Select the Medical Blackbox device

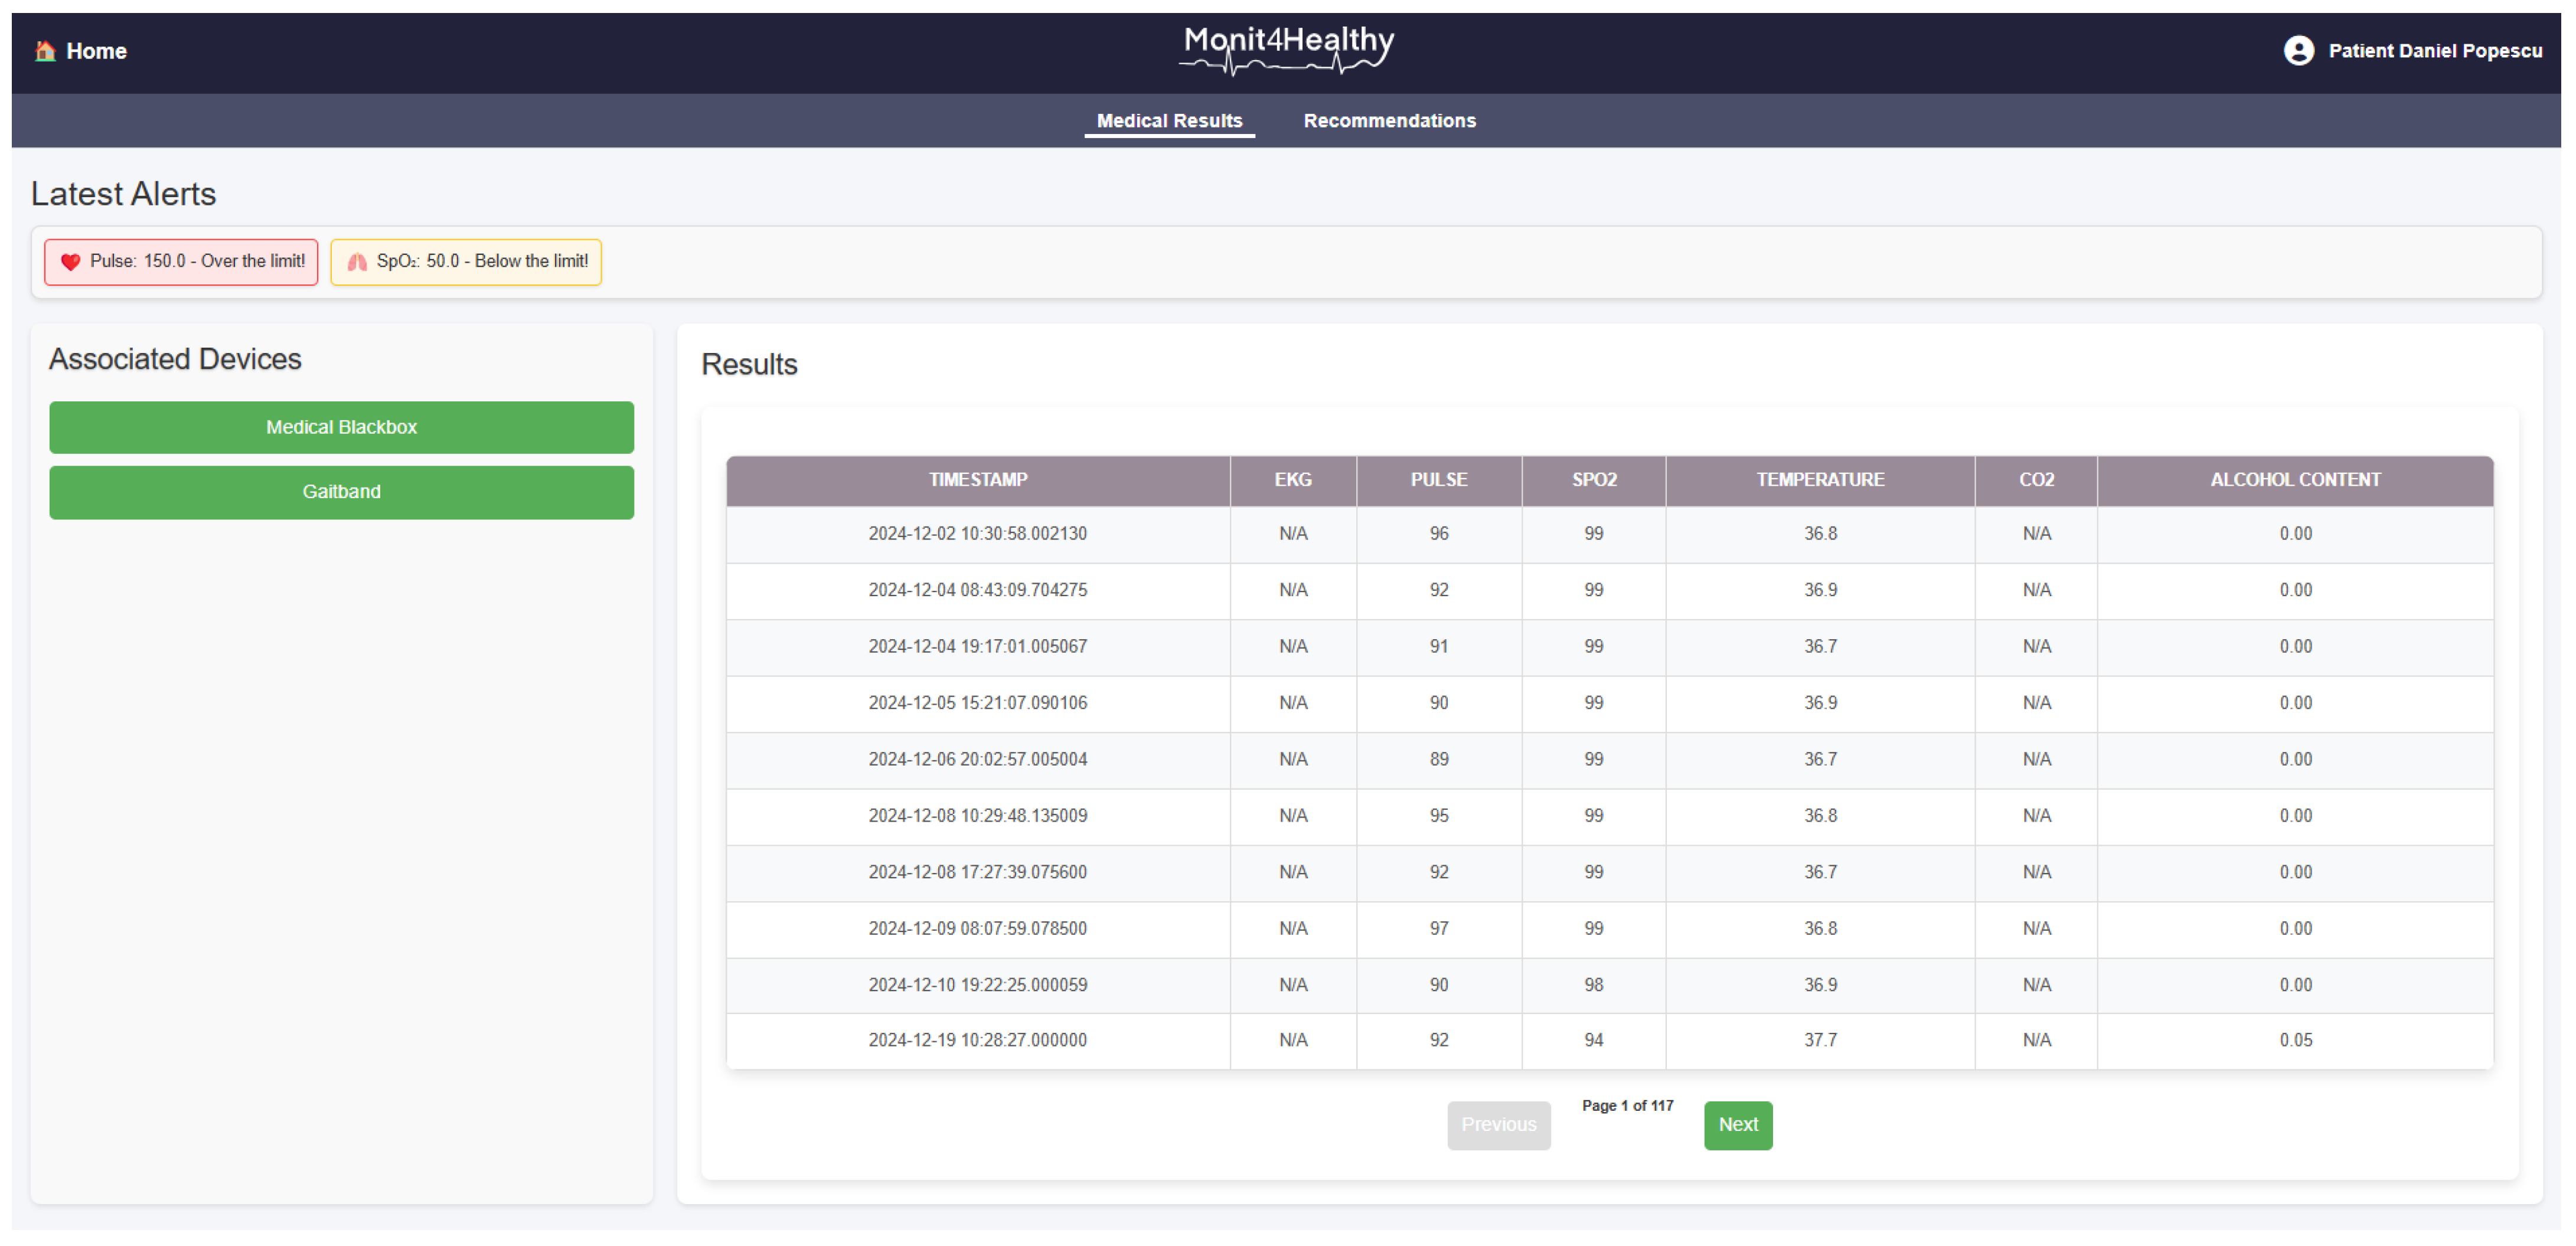coord(341,427)
